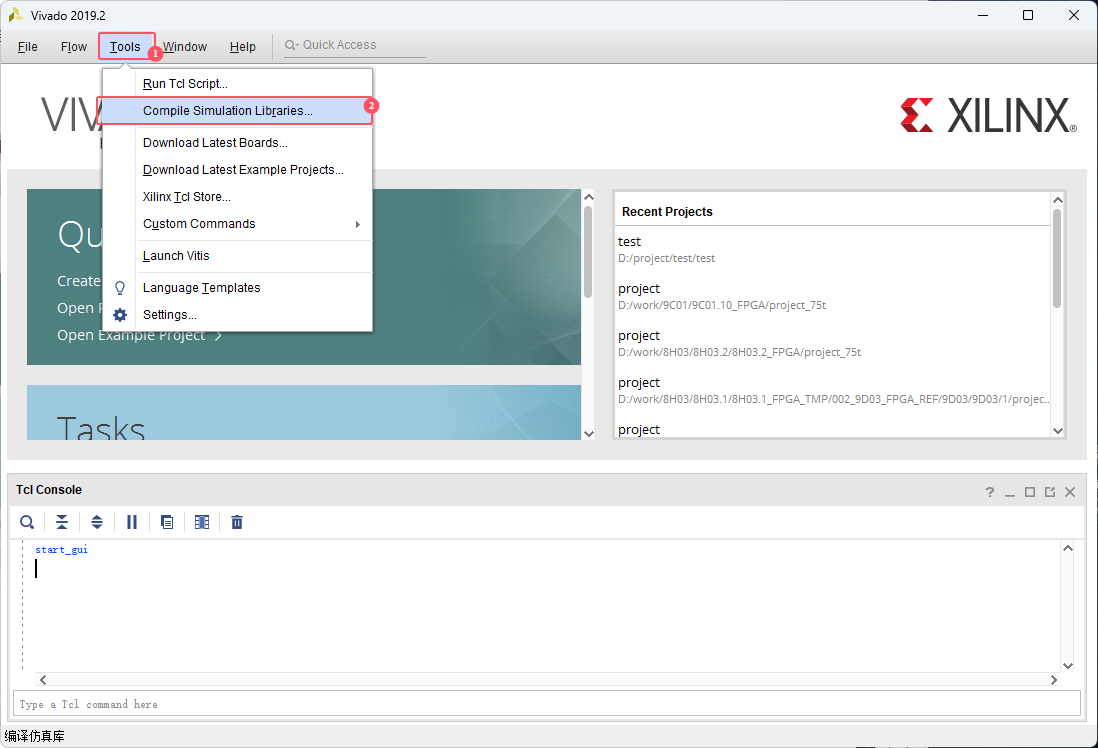Screen dimensions: 1098x748
Task: Click the Quick Access search icon
Action: click(x=291, y=45)
